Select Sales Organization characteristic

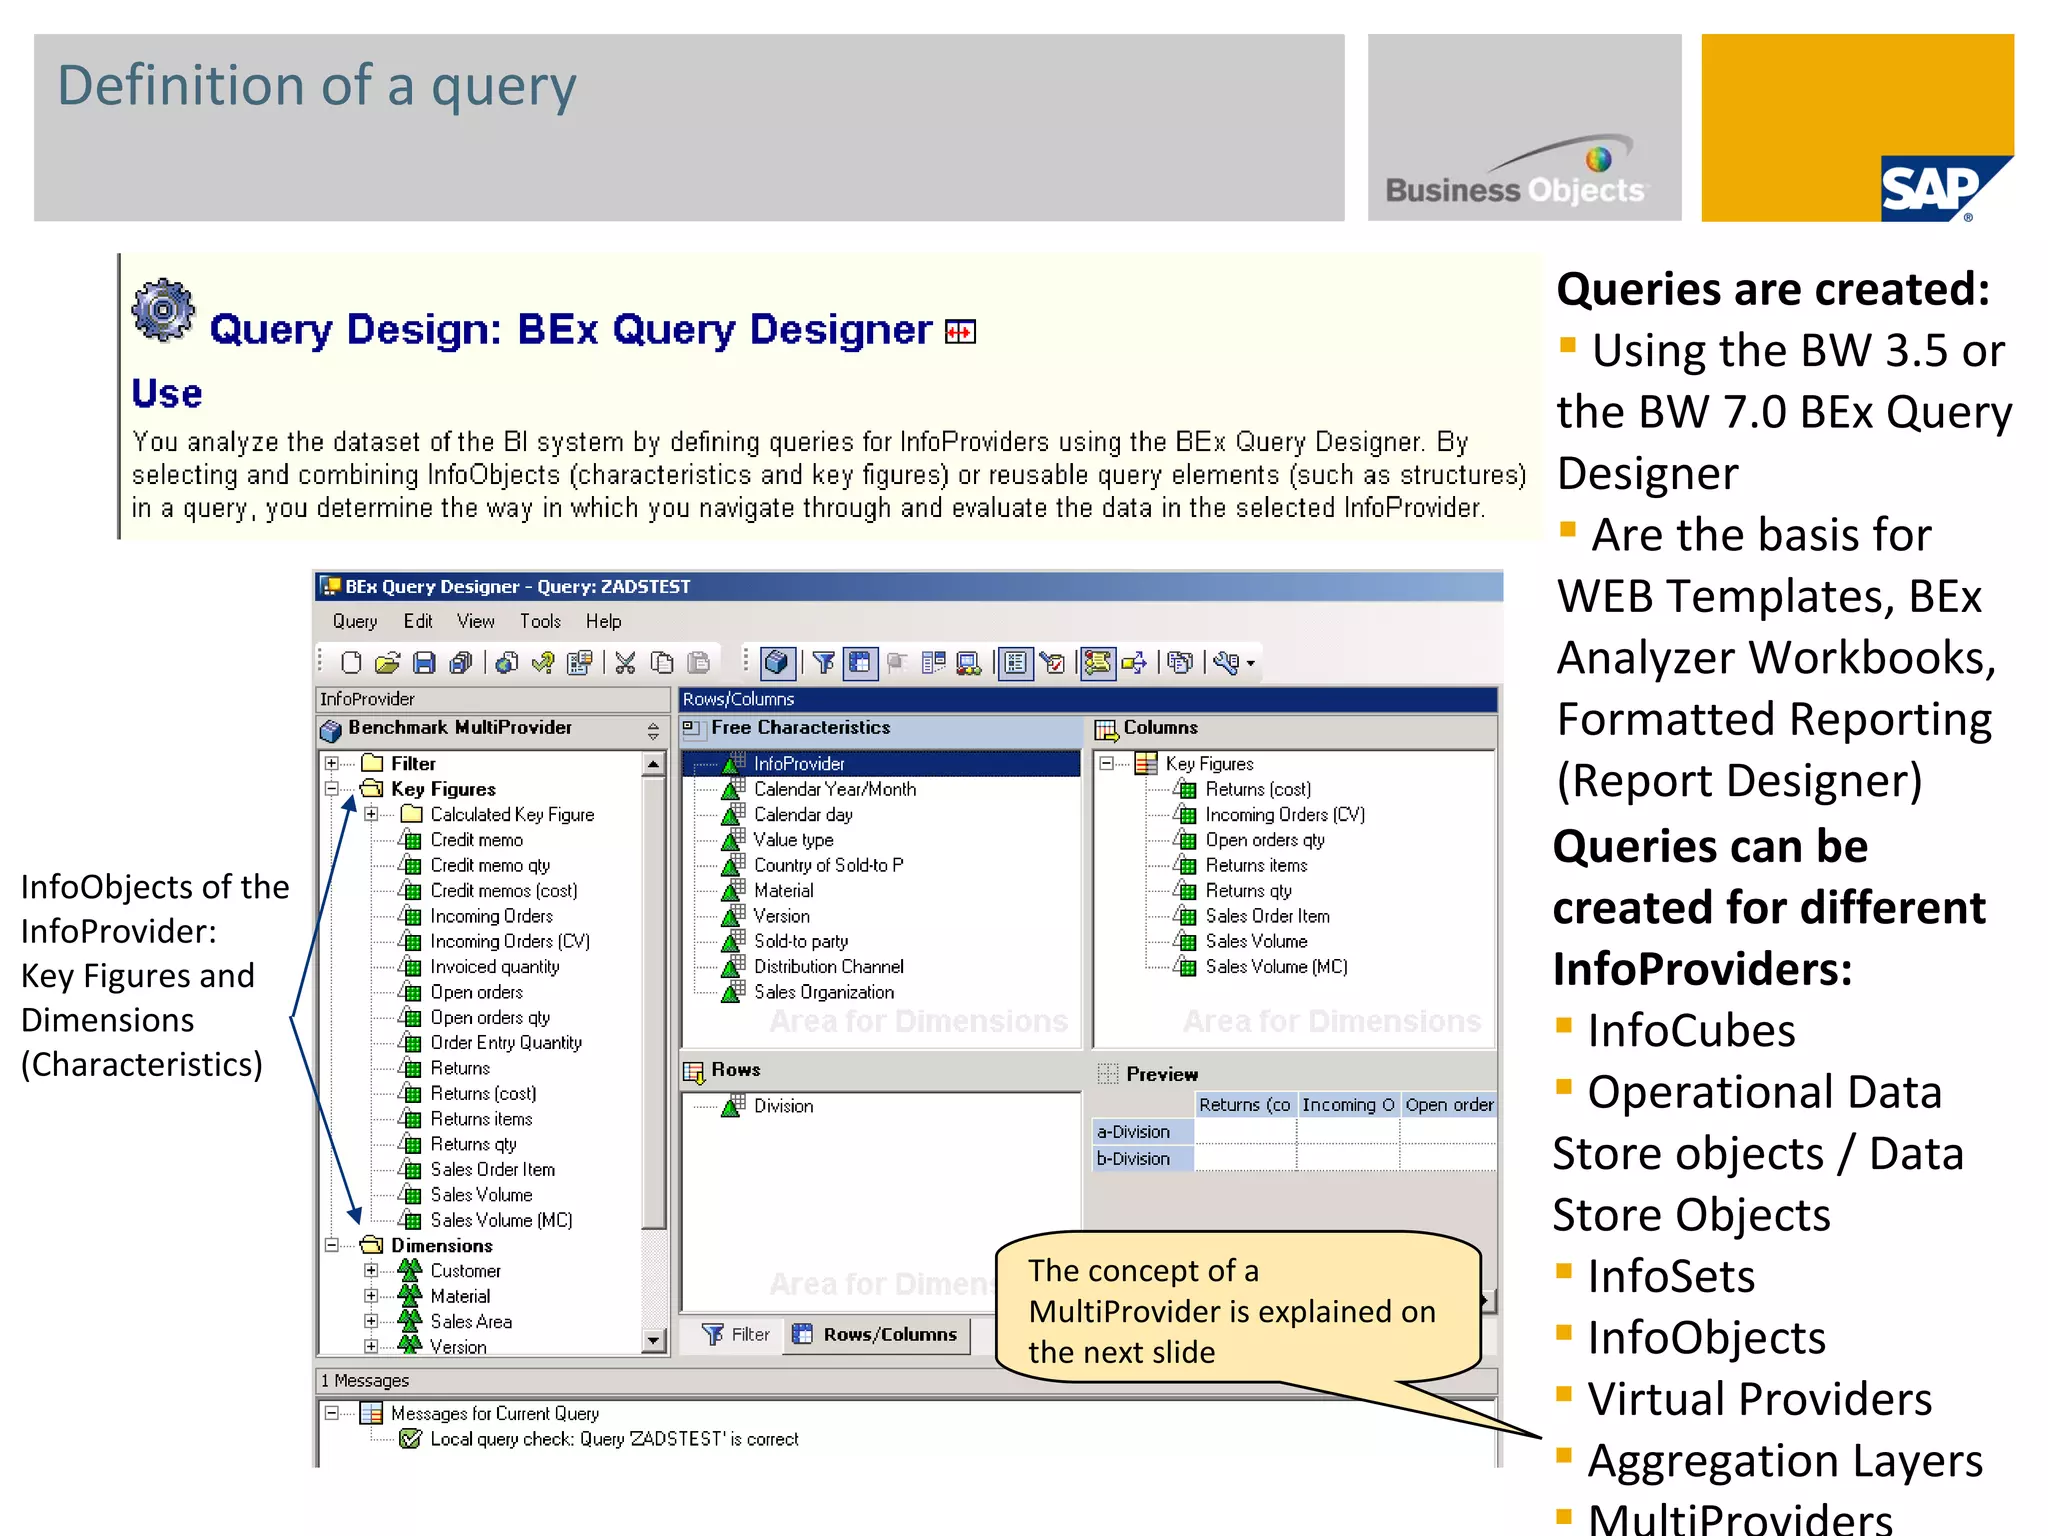pyautogui.click(x=823, y=992)
